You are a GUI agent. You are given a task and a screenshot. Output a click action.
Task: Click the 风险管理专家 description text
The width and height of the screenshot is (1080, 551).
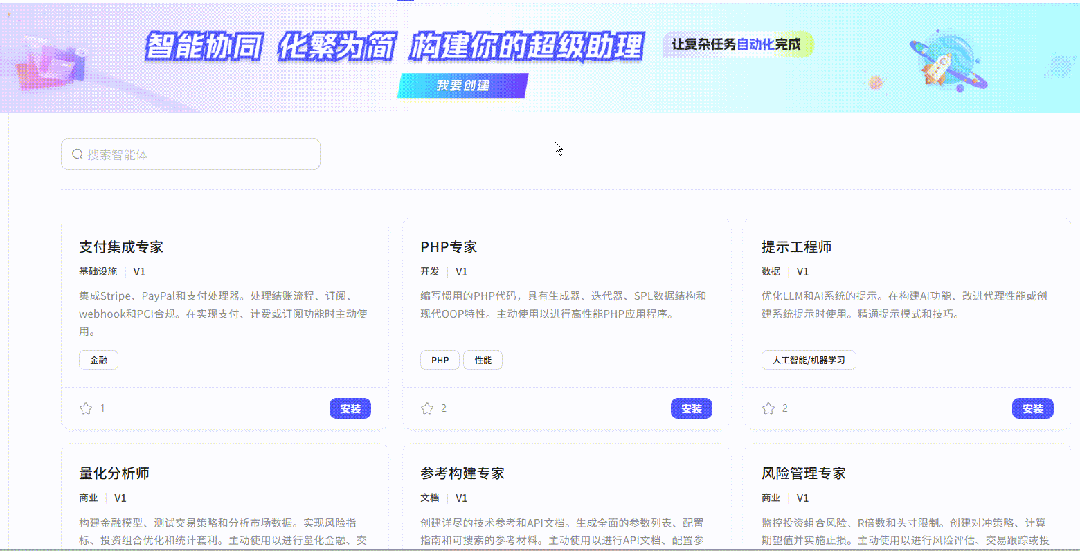pyautogui.click(x=904, y=532)
